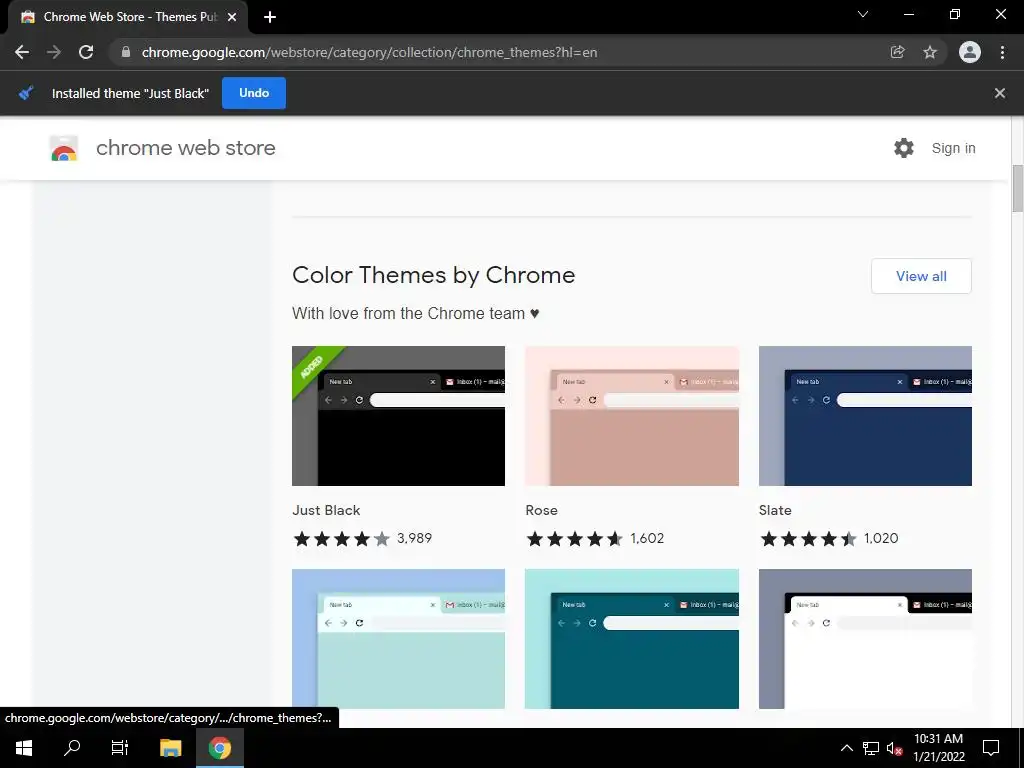
Task: Click the 'Color Themes by Chrome' heading
Action: point(434,275)
